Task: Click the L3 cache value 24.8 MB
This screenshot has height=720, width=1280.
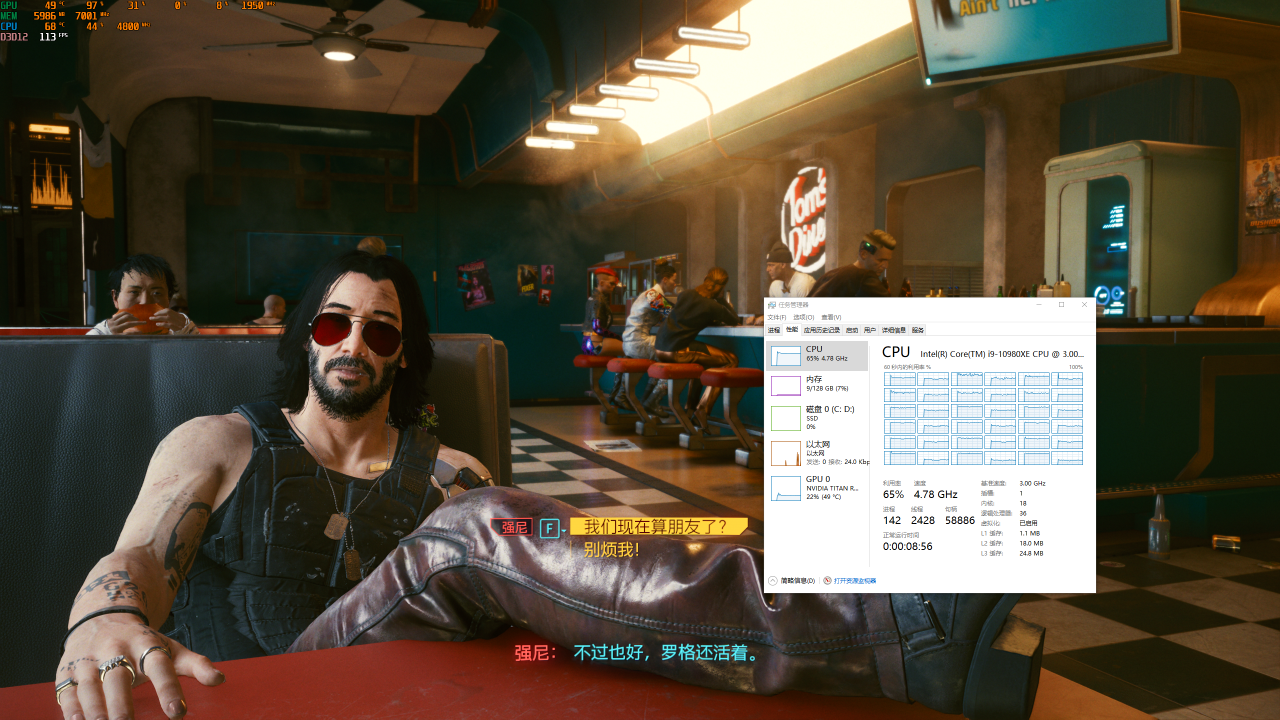Action: 1031,553
